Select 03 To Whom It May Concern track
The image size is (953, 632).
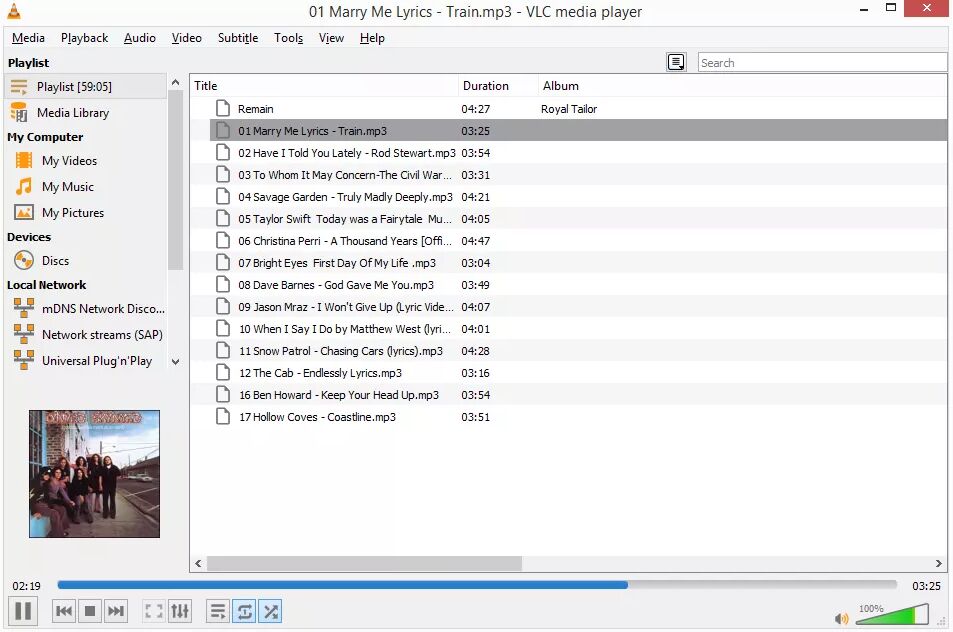[x=568, y=174]
